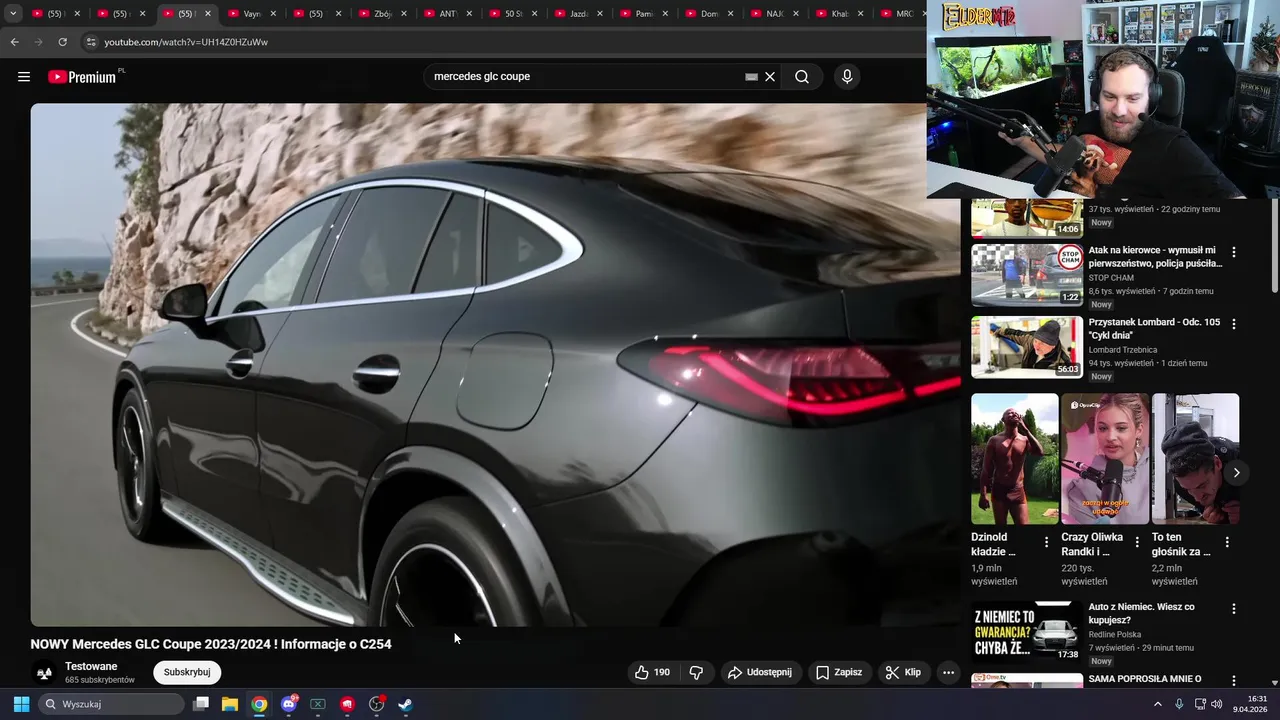Dislike the video with thumbs down
This screenshot has width=1280, height=720.
(x=697, y=673)
